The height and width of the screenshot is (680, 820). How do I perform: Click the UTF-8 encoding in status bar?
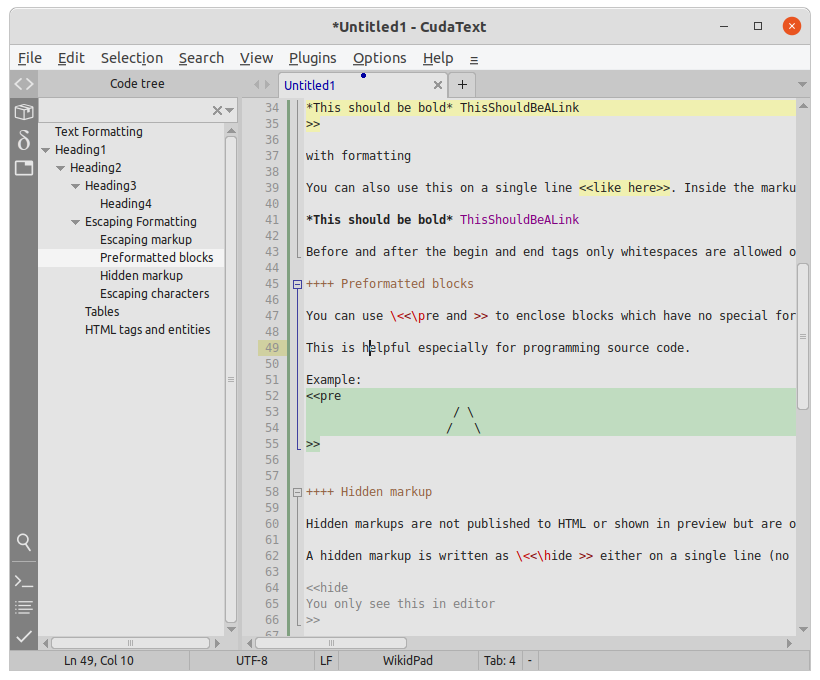252,661
